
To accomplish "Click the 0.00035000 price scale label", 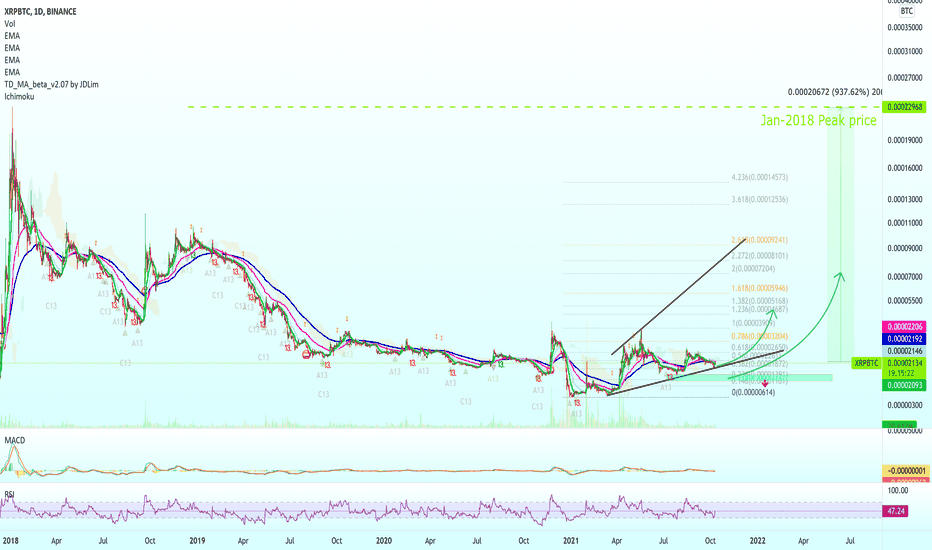I will 905,27.
